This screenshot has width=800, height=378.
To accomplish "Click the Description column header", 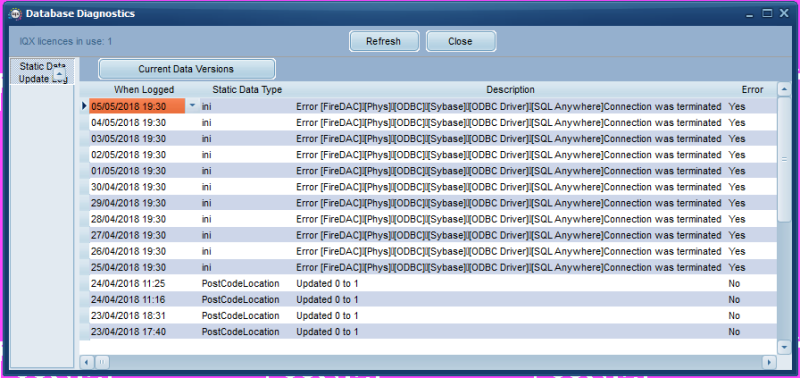I will click(510, 90).
